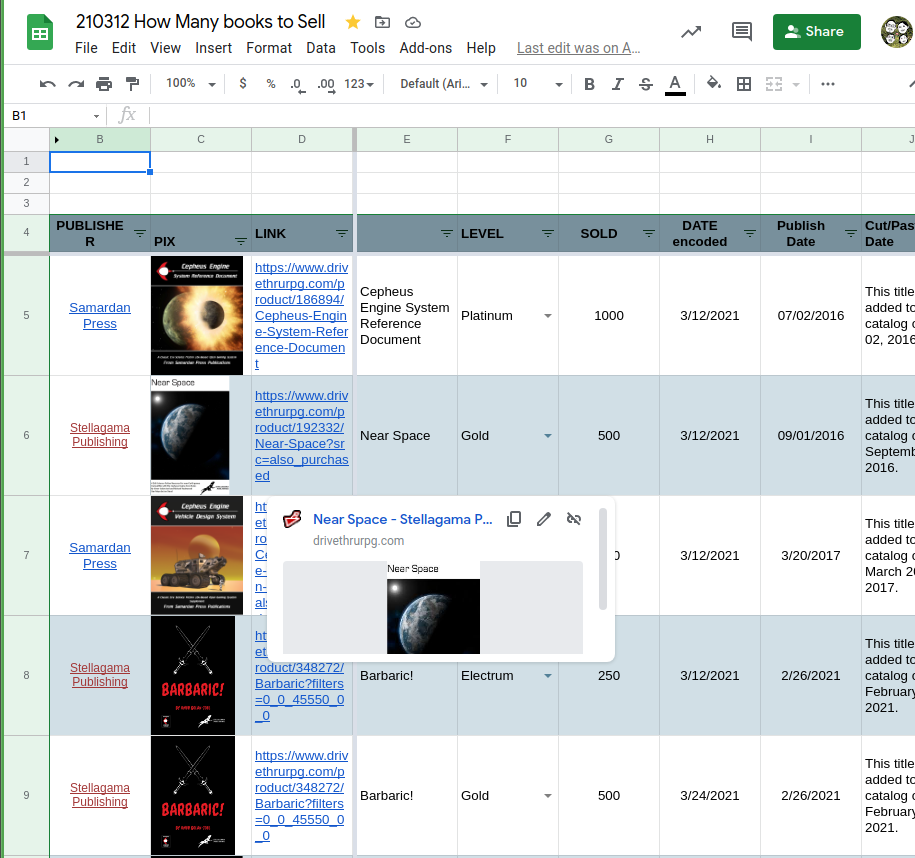Toggle strikethrough formatting
The height and width of the screenshot is (858, 915).
[645, 85]
